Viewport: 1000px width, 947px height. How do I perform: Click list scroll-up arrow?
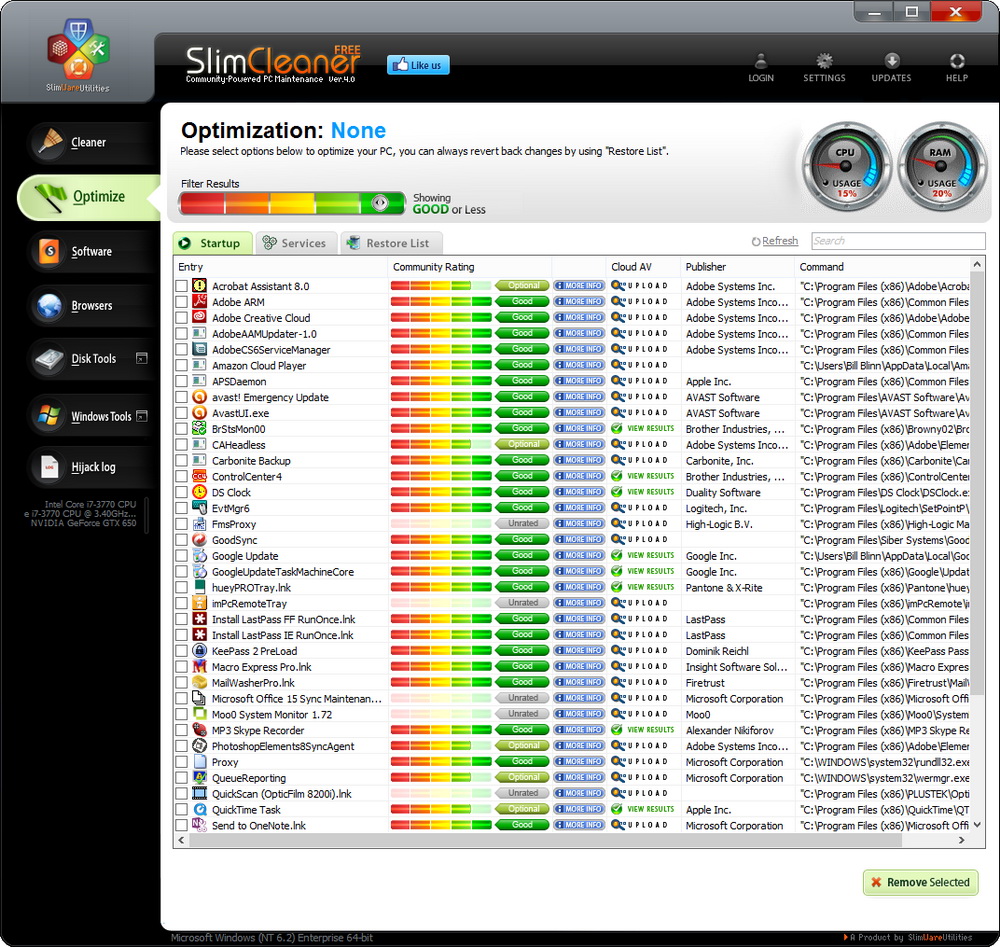point(977,264)
